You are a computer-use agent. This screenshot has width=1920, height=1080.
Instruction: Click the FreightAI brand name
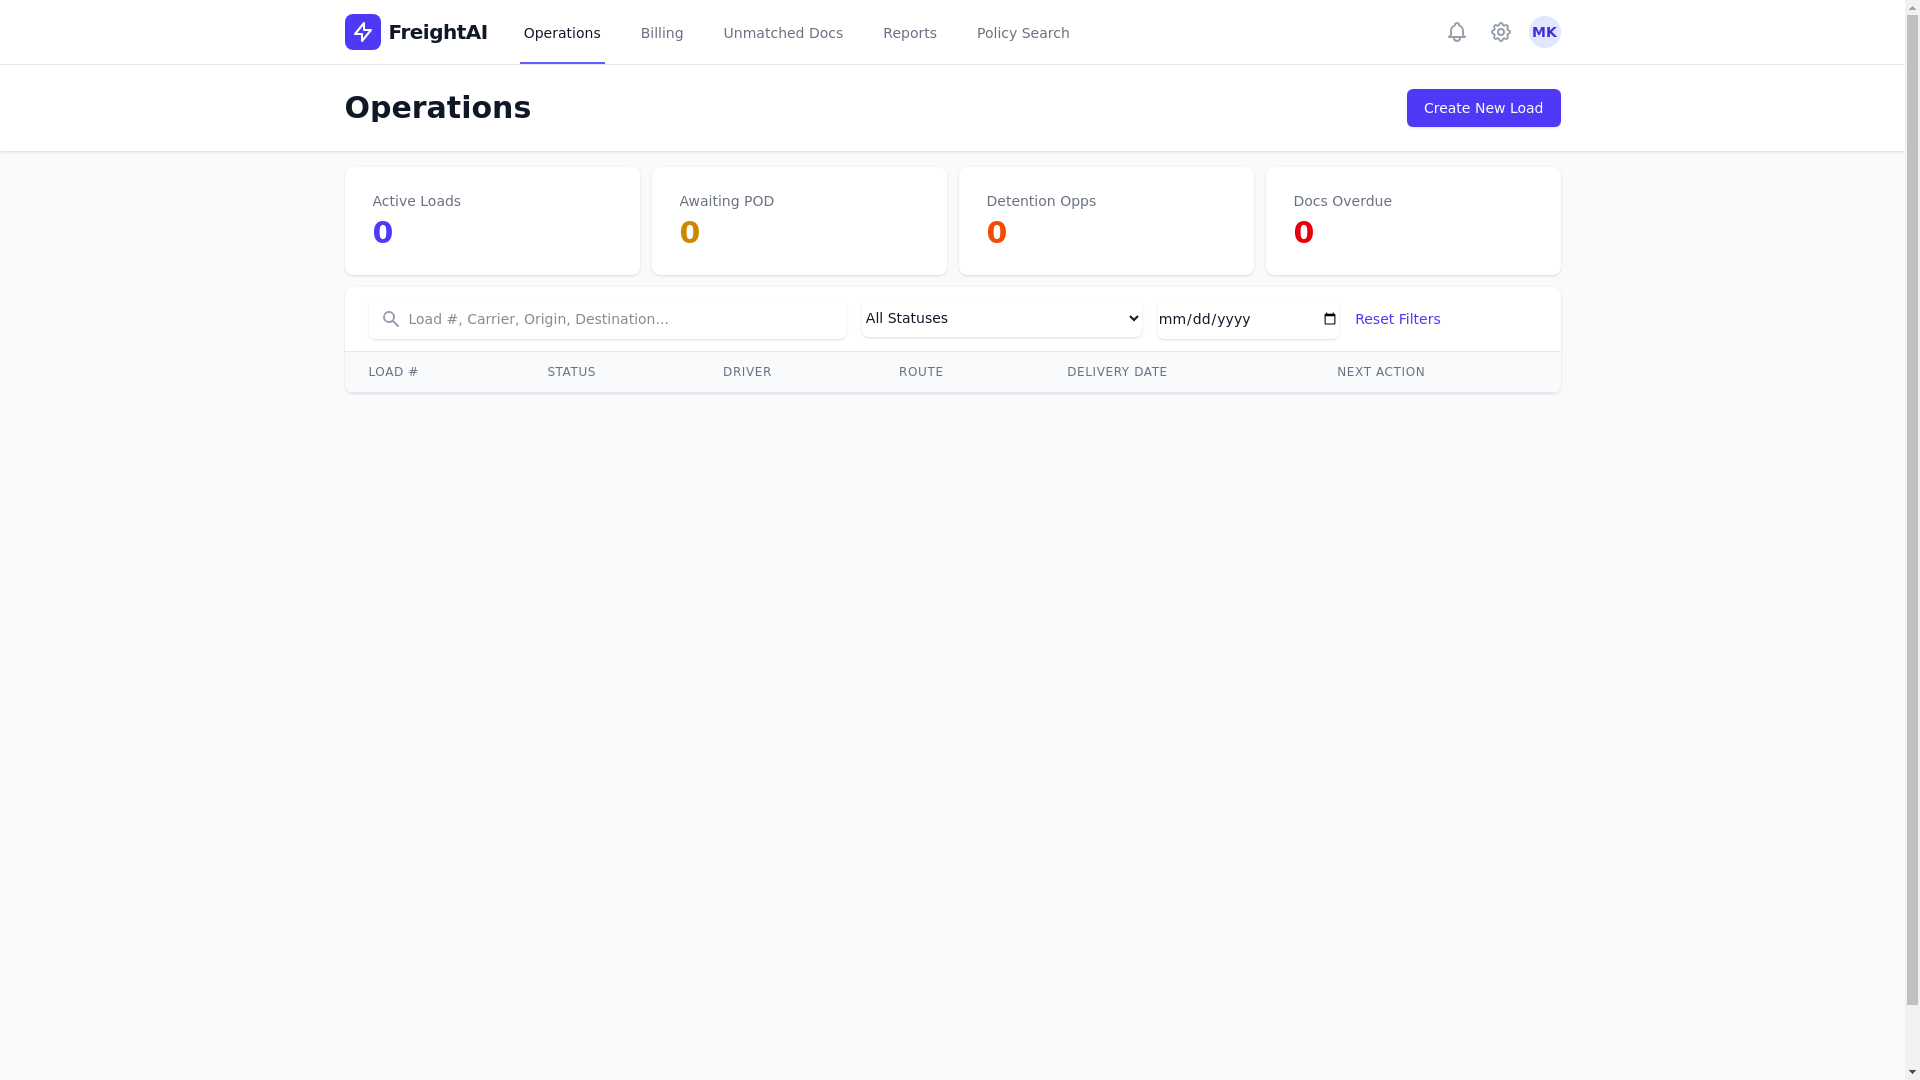click(x=438, y=32)
